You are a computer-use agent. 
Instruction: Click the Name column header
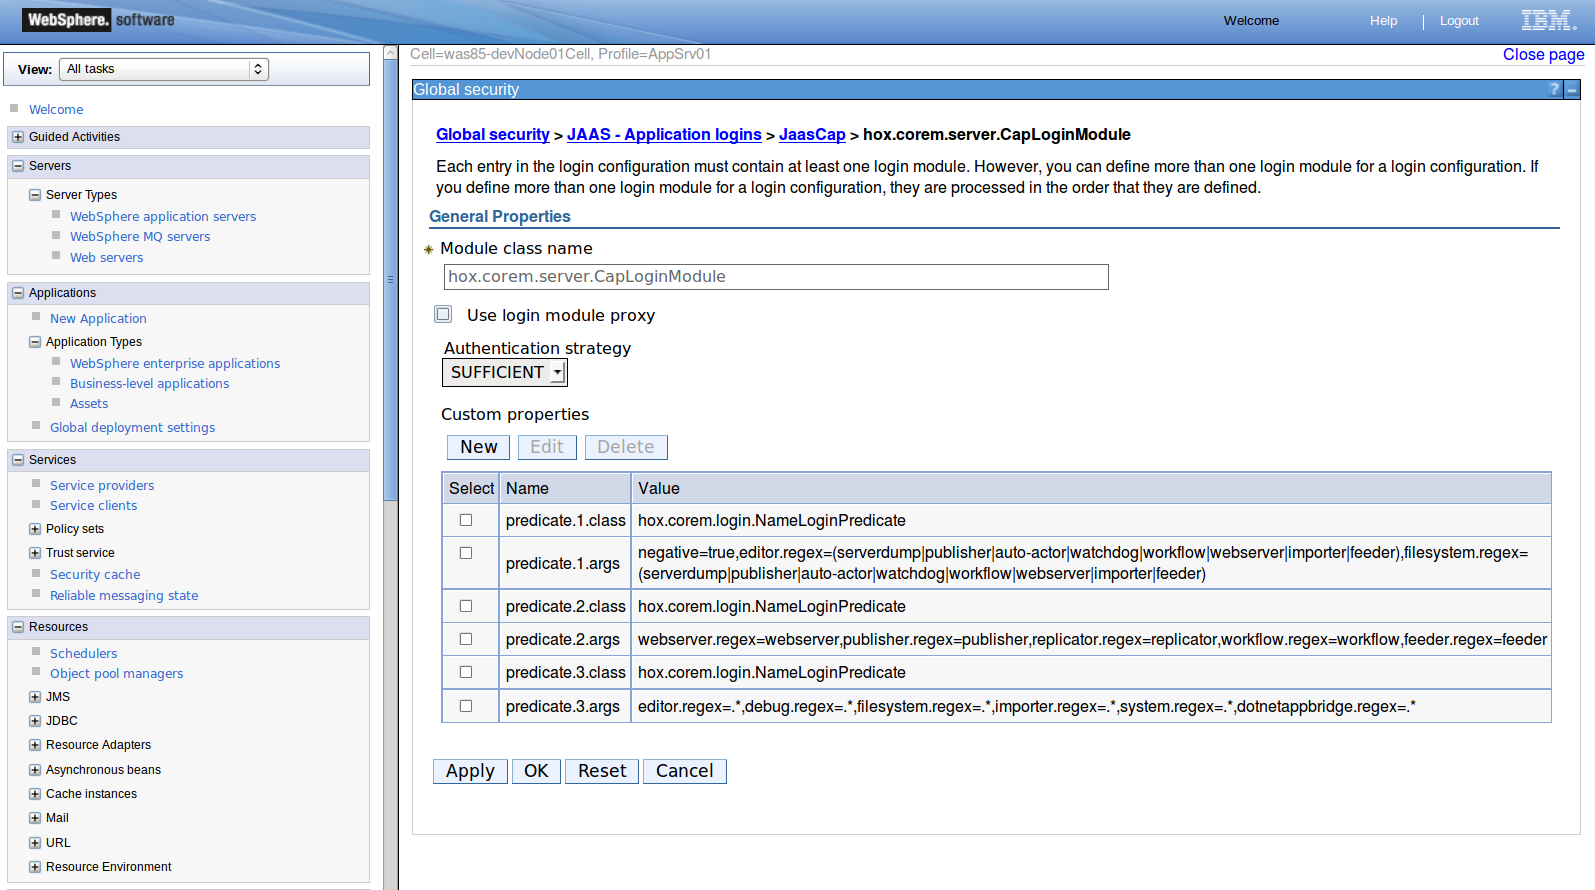tap(565, 488)
